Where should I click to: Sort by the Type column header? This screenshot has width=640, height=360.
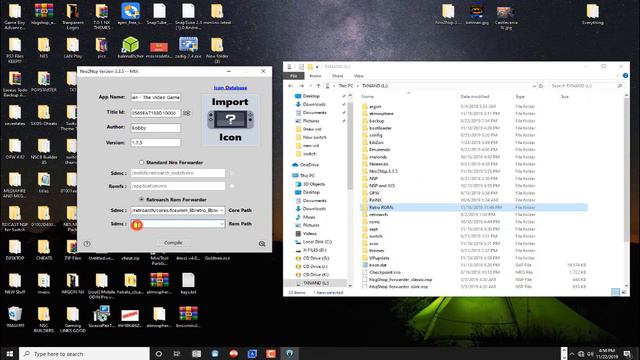(x=520, y=97)
